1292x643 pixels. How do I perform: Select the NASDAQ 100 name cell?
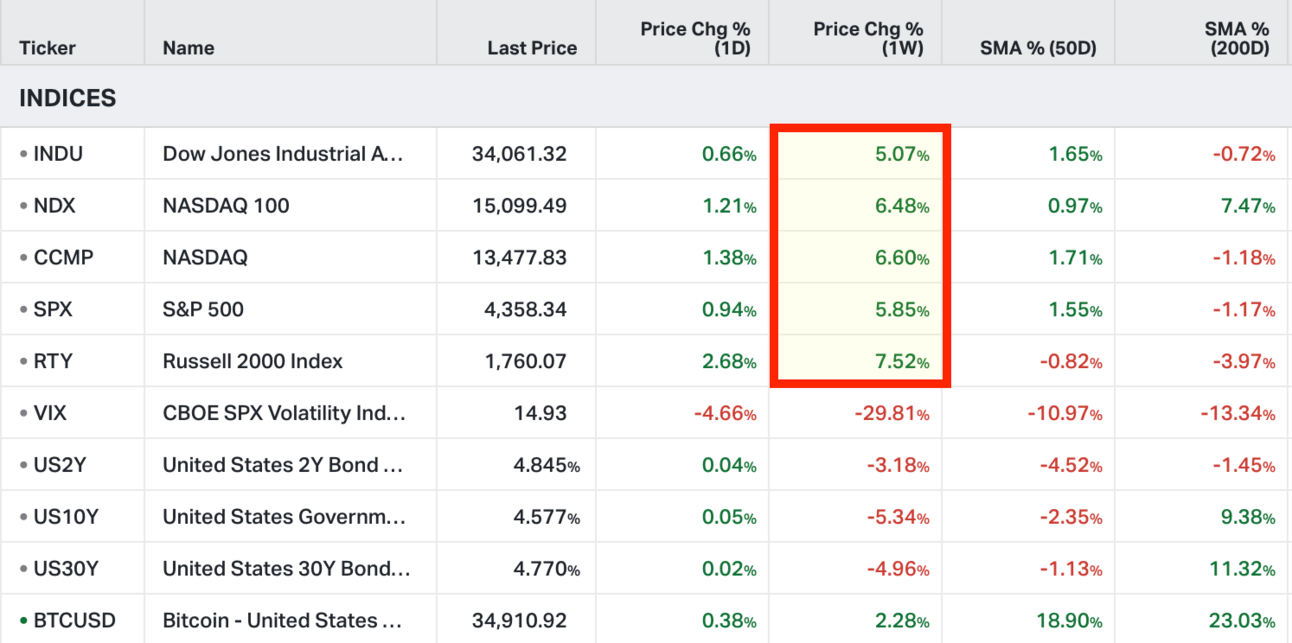(x=226, y=206)
